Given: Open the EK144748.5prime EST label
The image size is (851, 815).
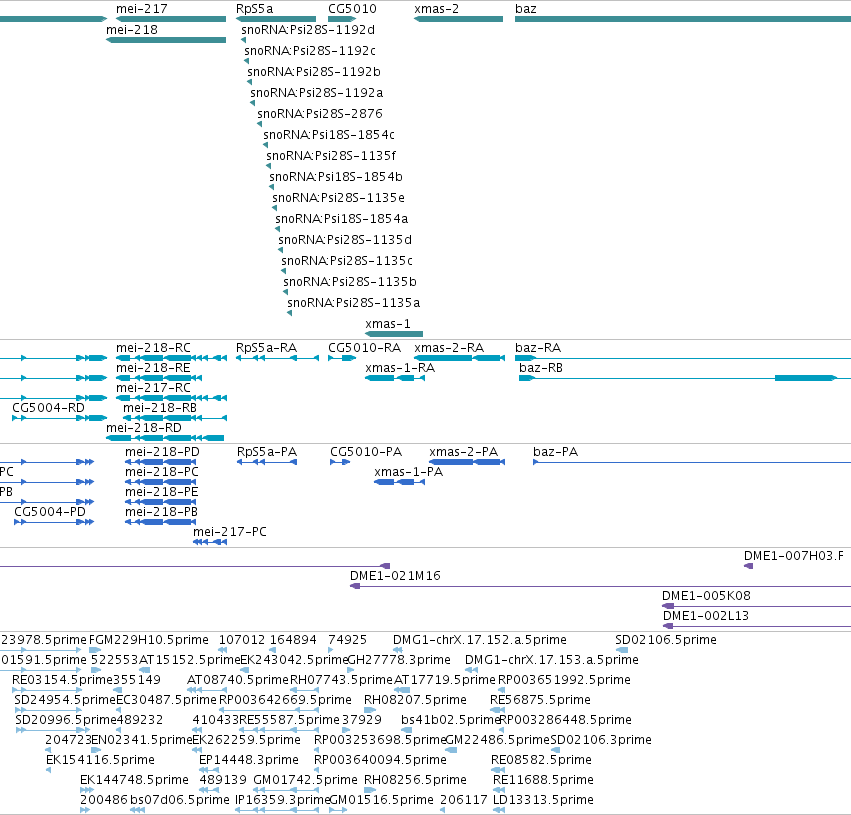Looking at the screenshot, I should 135,780.
